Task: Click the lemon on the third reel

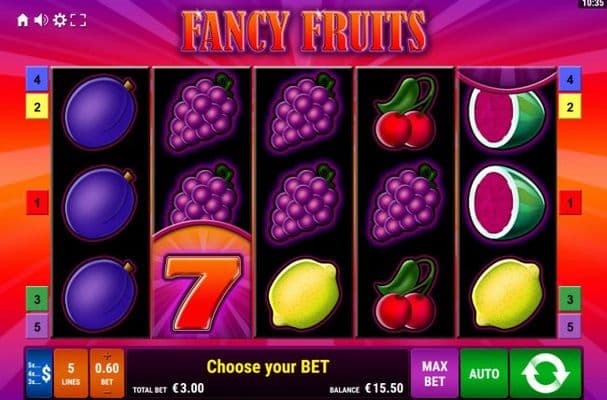Action: 304,294
